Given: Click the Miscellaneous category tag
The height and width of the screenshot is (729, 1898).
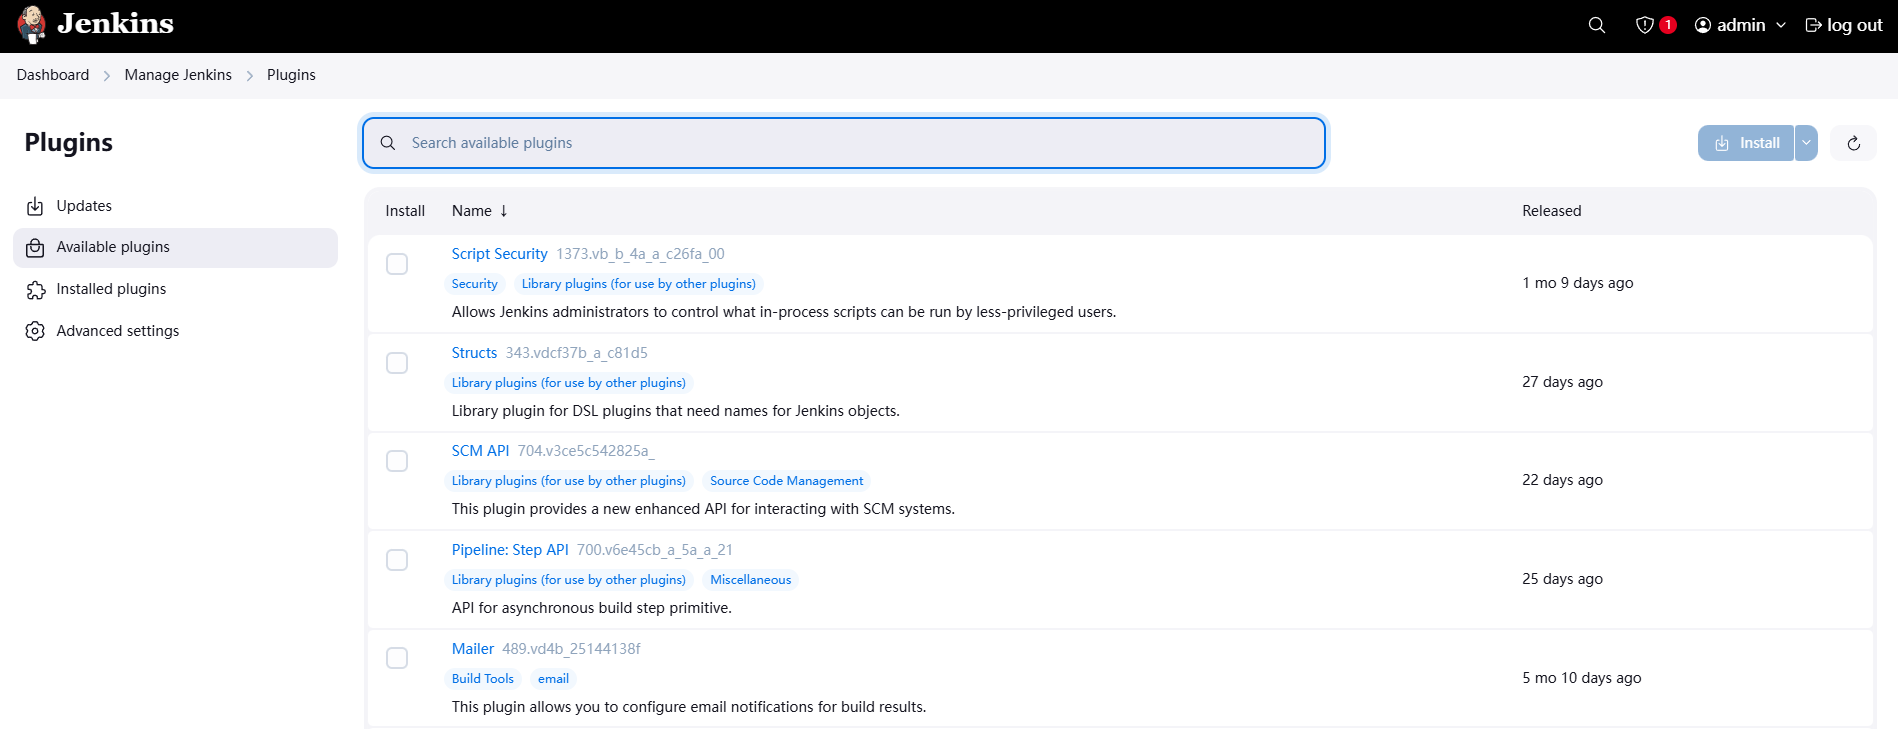Looking at the screenshot, I should coord(751,580).
